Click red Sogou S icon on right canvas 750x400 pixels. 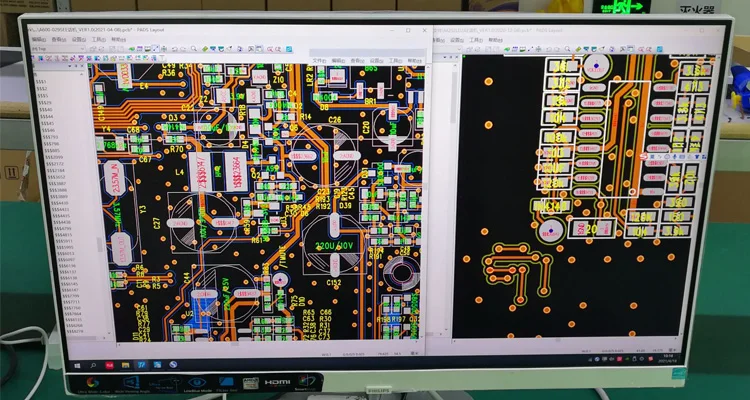pos(643,156)
